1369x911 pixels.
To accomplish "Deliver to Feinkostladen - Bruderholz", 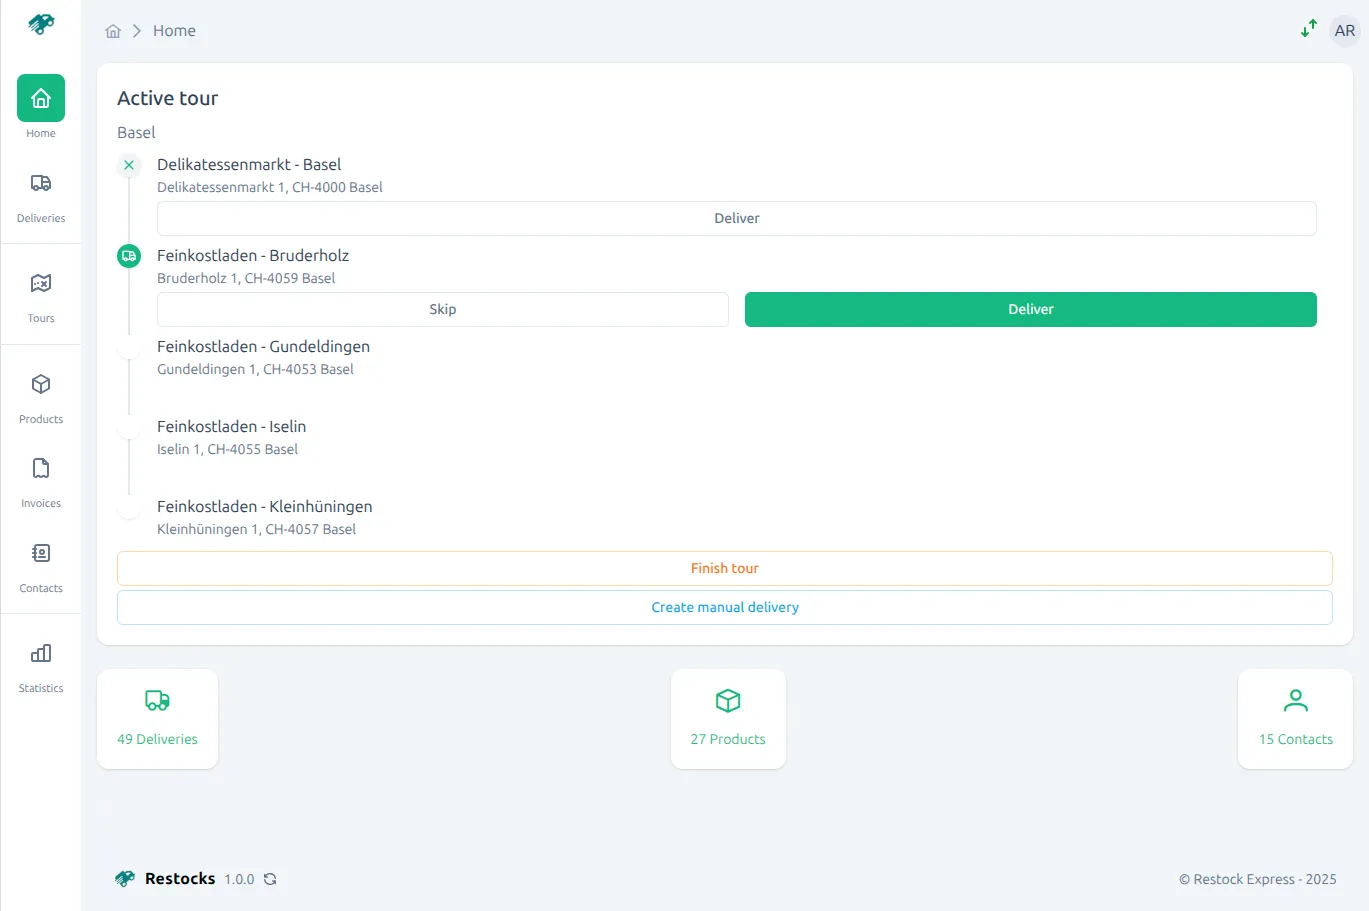I will 1030,309.
